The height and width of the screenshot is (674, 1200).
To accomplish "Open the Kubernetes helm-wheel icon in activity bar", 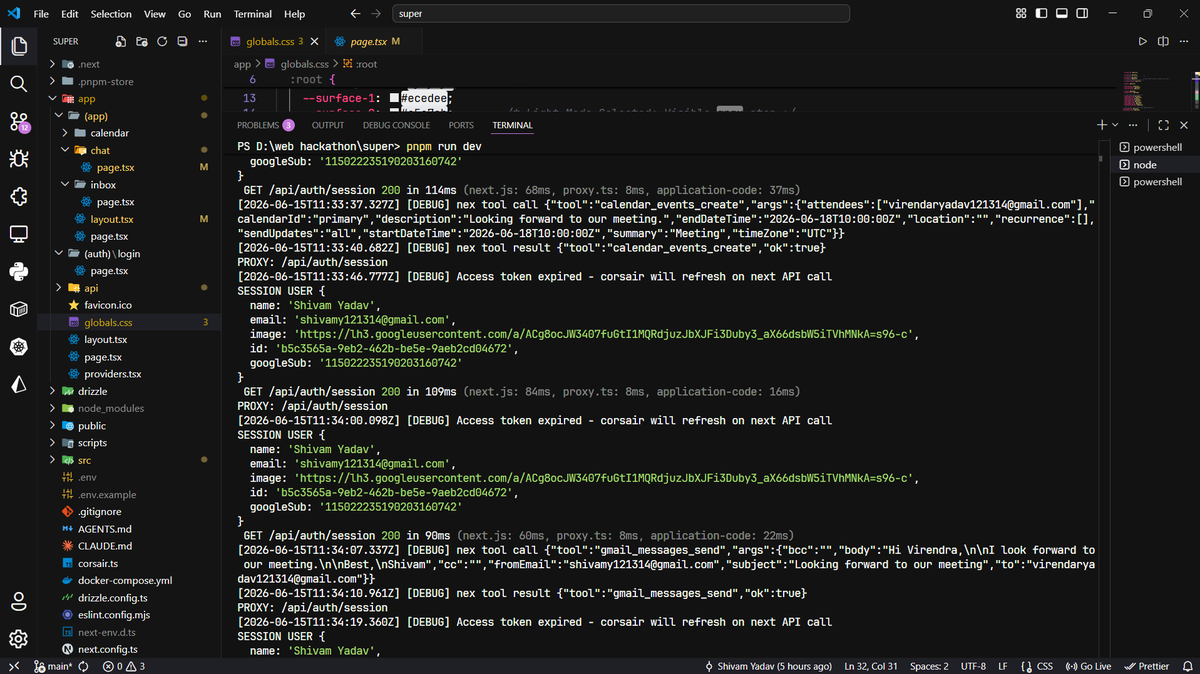I will point(18,347).
